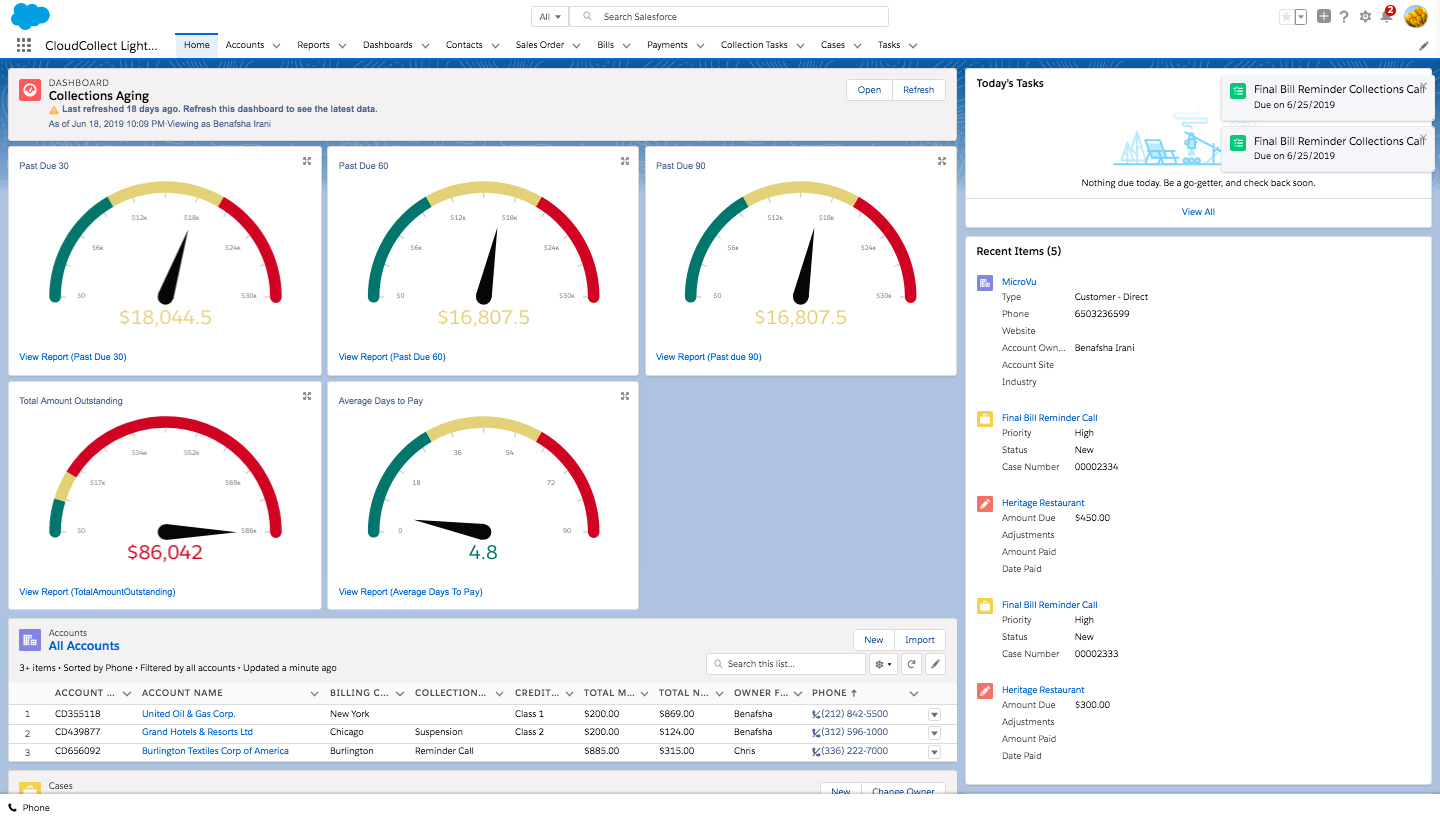Open View Report (TotalAmountOutstanding) link
1440x821 pixels.
(97, 592)
